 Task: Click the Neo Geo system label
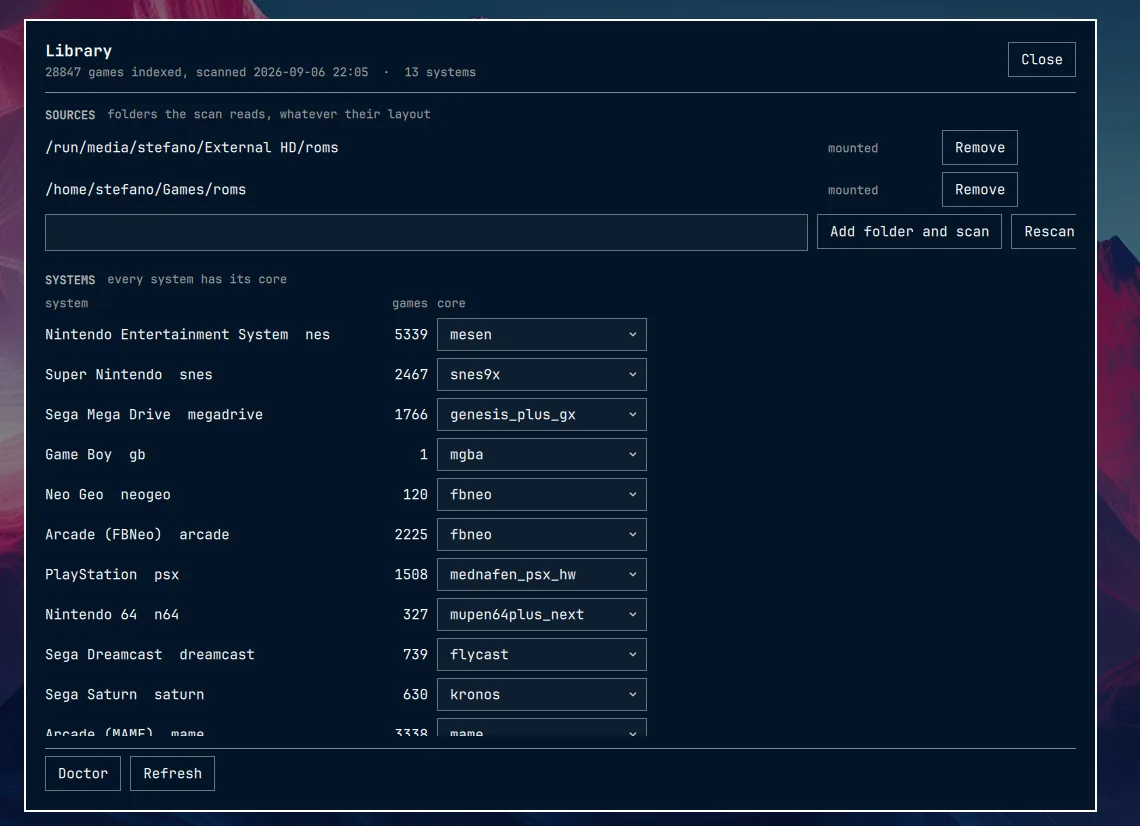point(74,494)
